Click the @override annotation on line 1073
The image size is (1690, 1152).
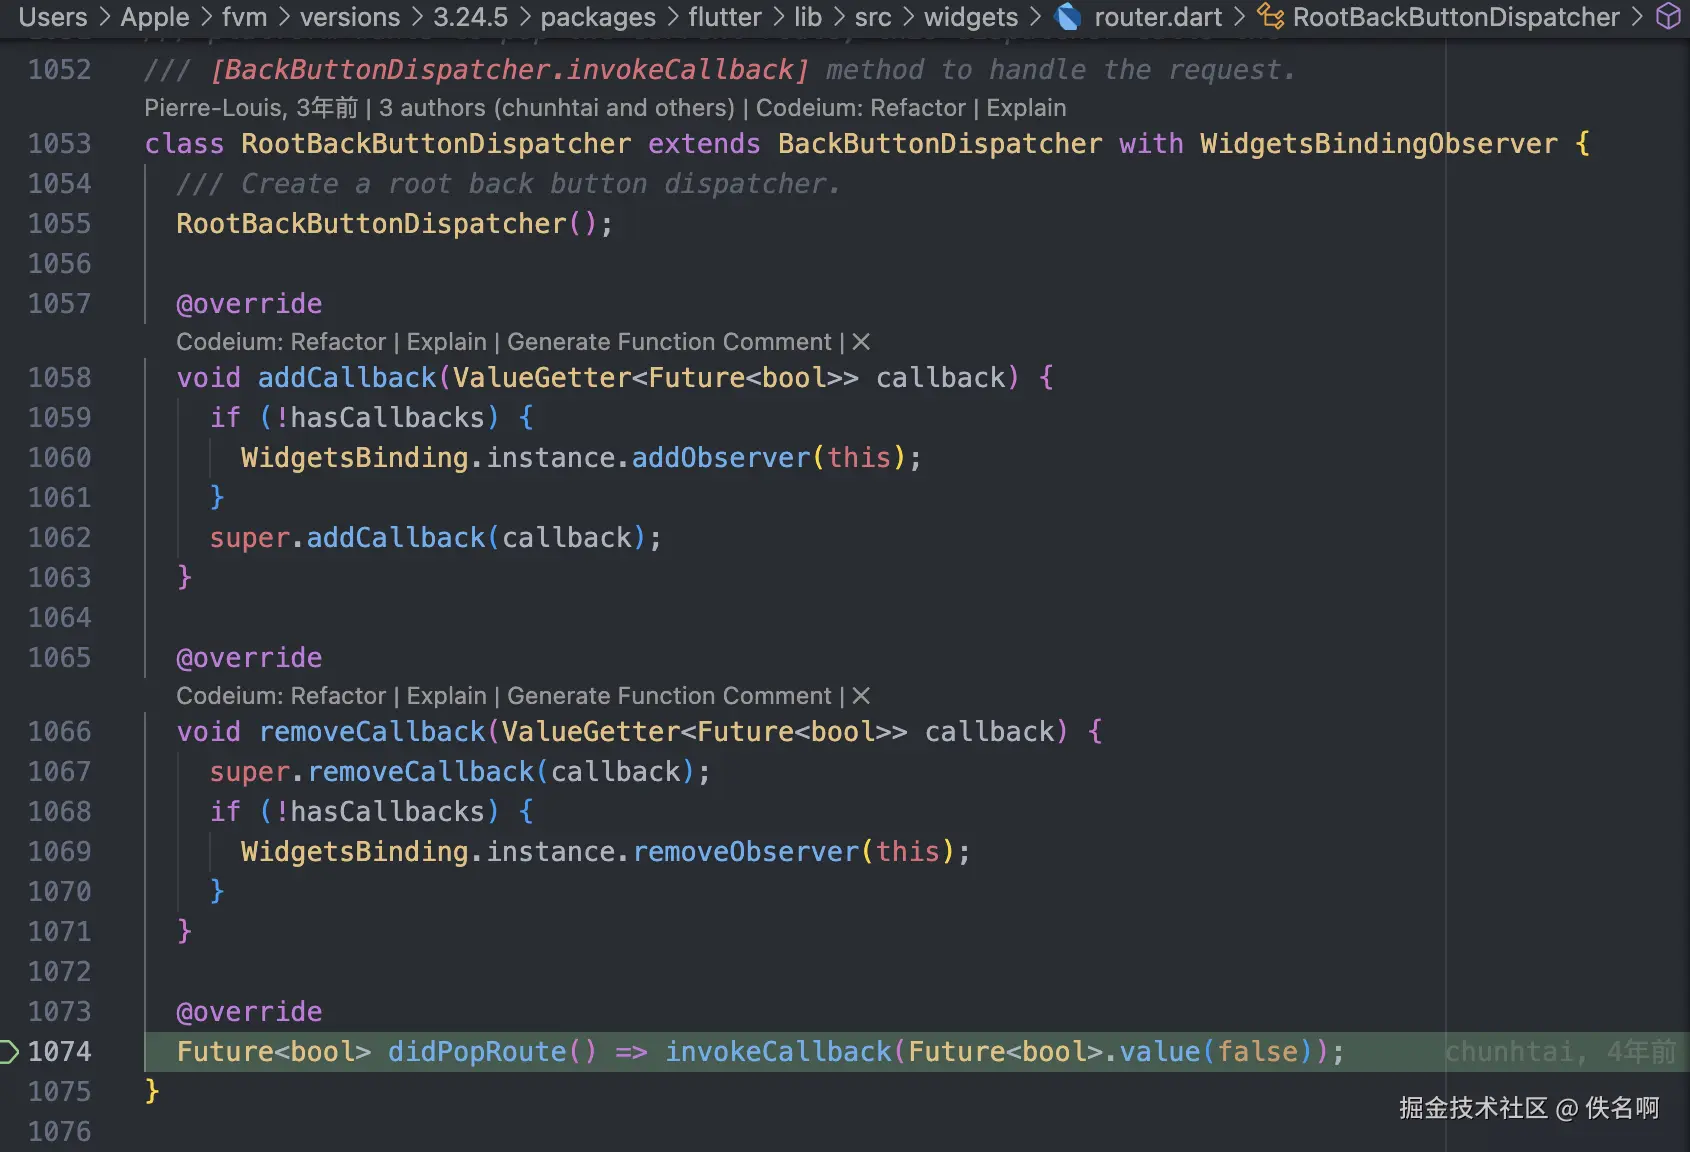pyautogui.click(x=249, y=1012)
